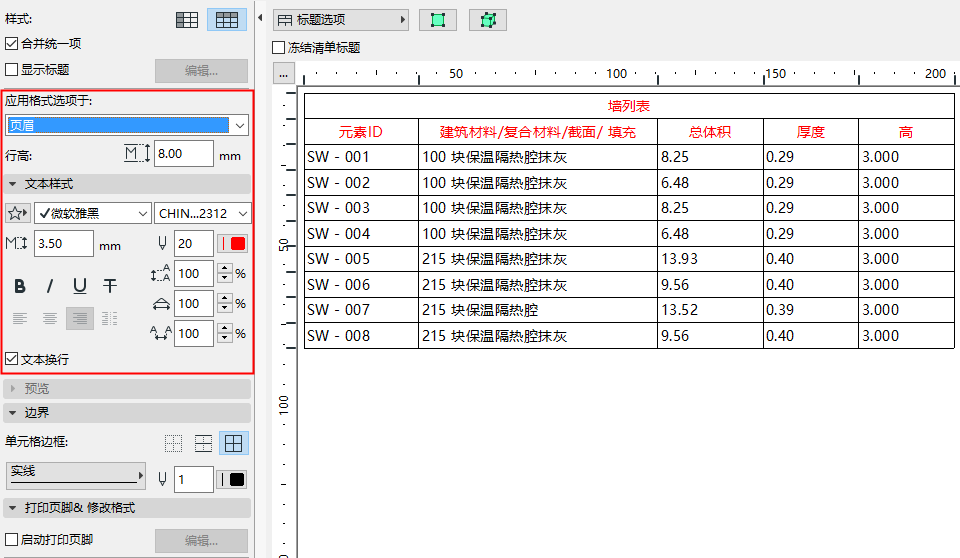This screenshot has width=960, height=558.
Task: Align text to the left
Action: 20,319
